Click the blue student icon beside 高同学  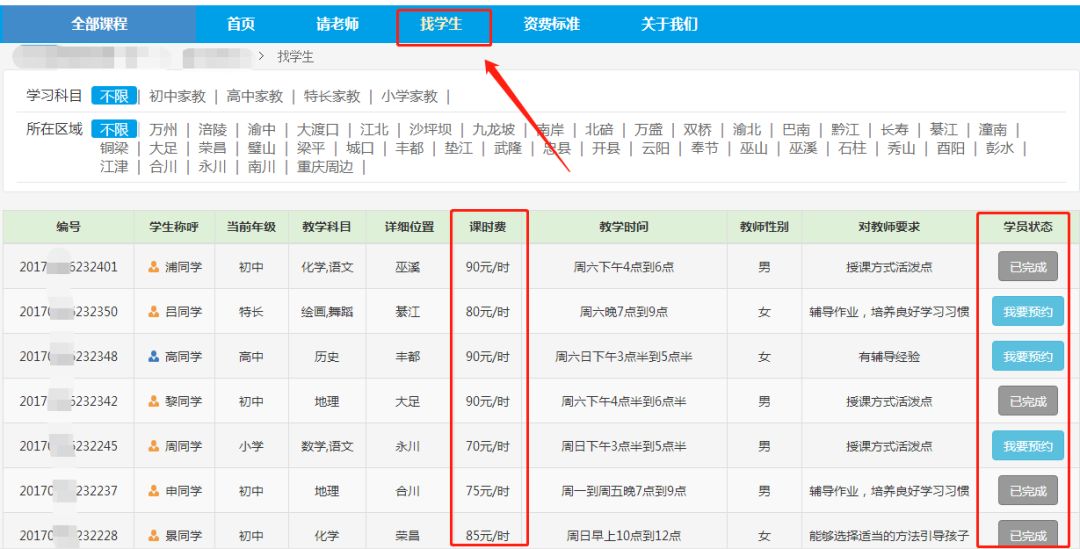point(154,356)
